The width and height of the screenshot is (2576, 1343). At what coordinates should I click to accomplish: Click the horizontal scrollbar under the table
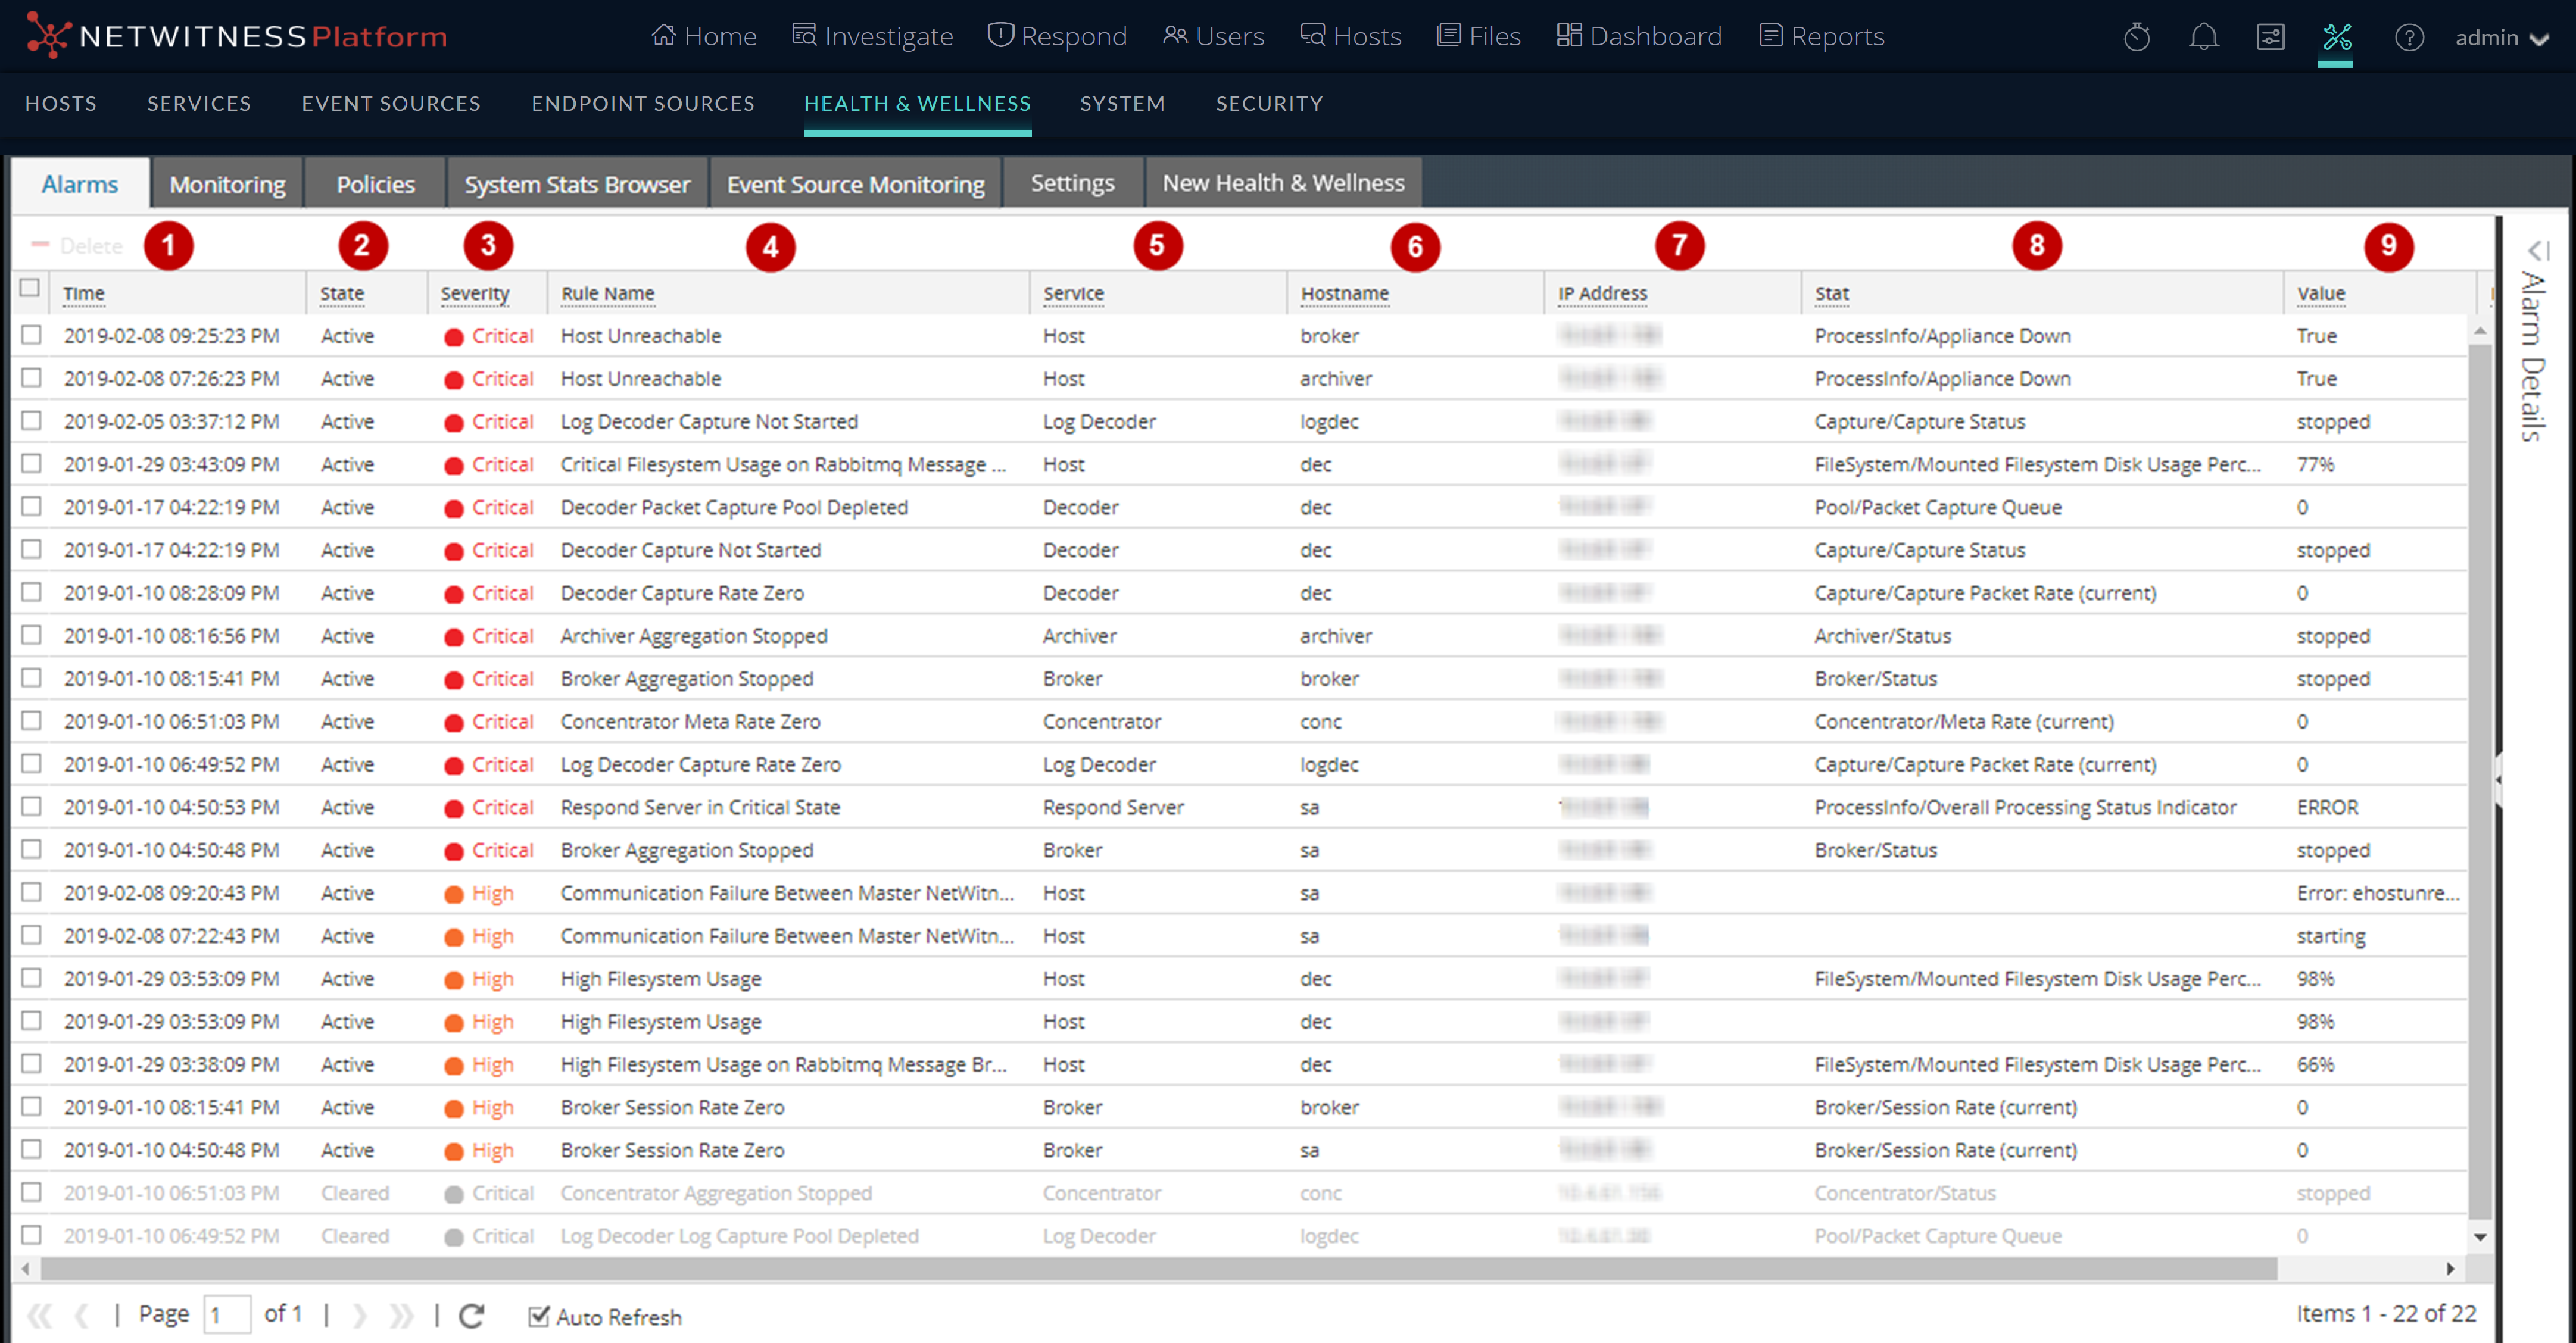click(x=1160, y=1268)
